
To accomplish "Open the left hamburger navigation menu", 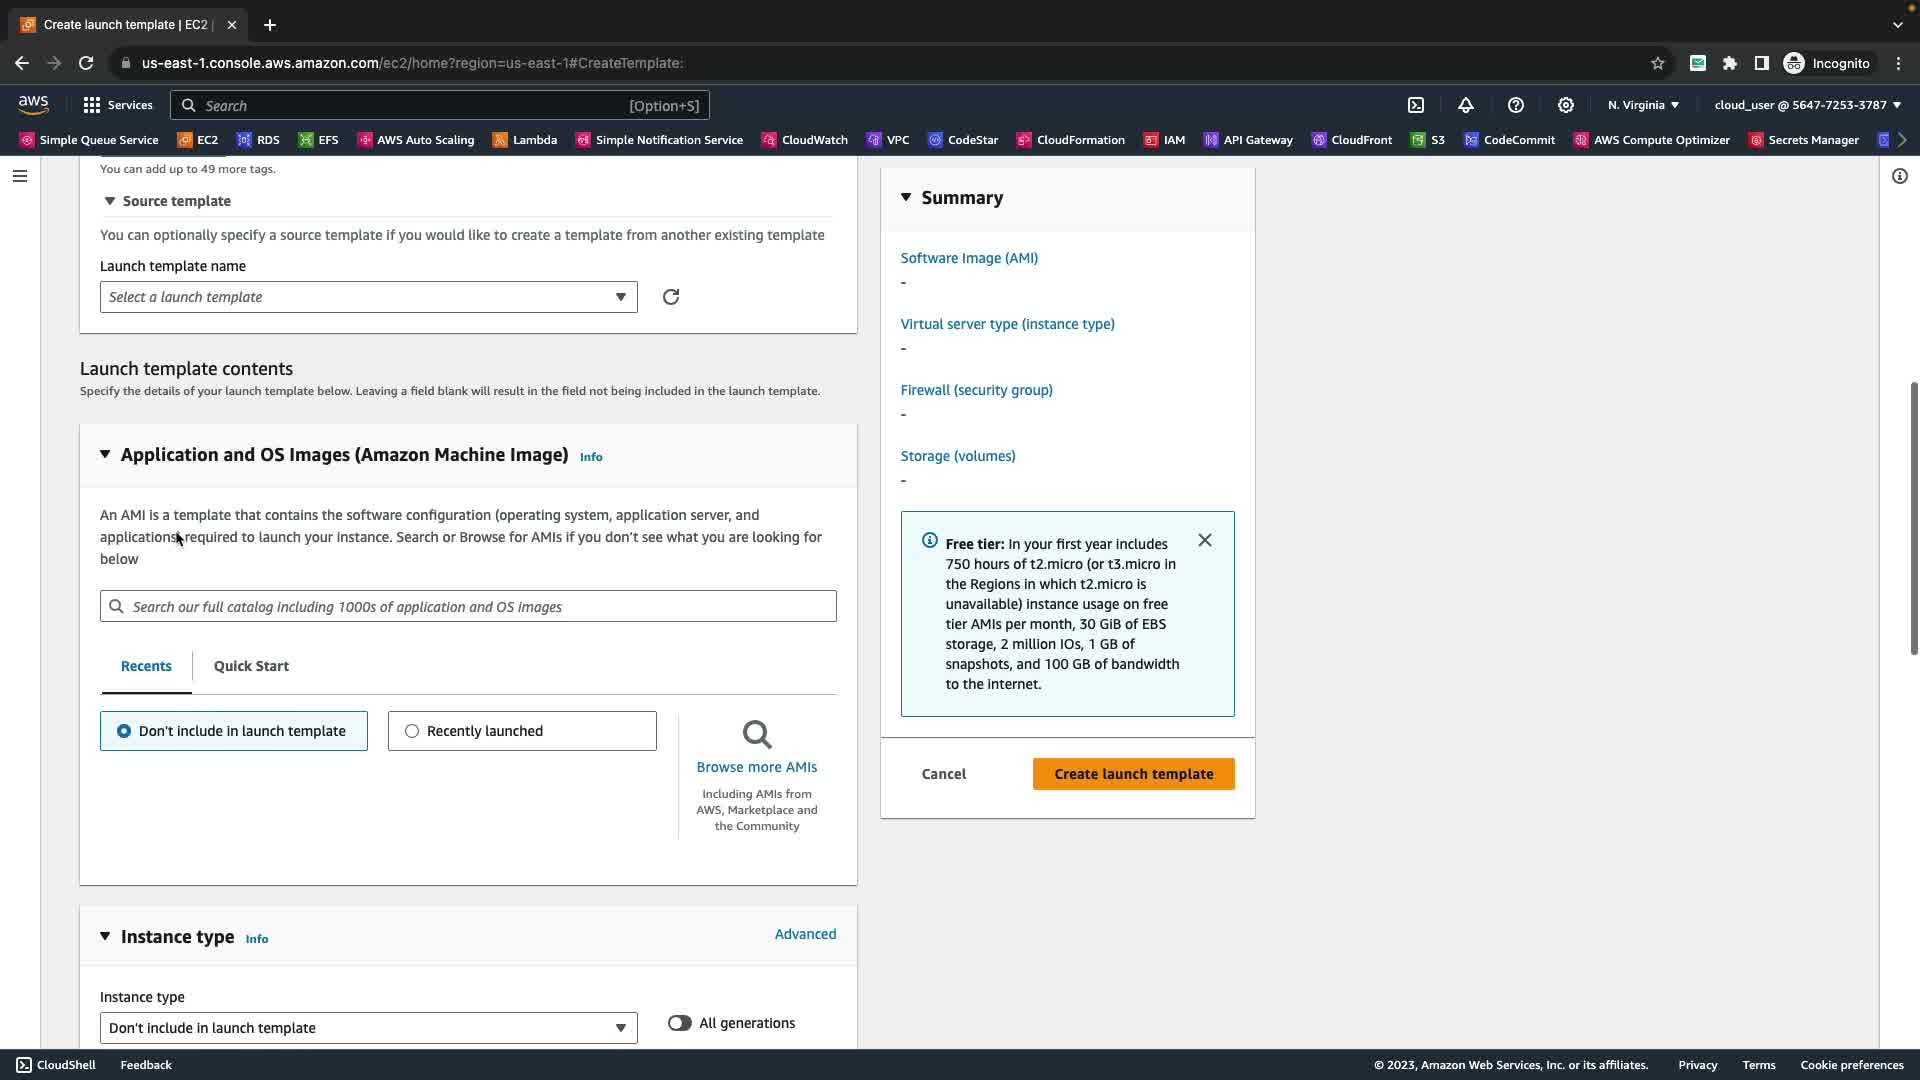I will (x=20, y=176).
